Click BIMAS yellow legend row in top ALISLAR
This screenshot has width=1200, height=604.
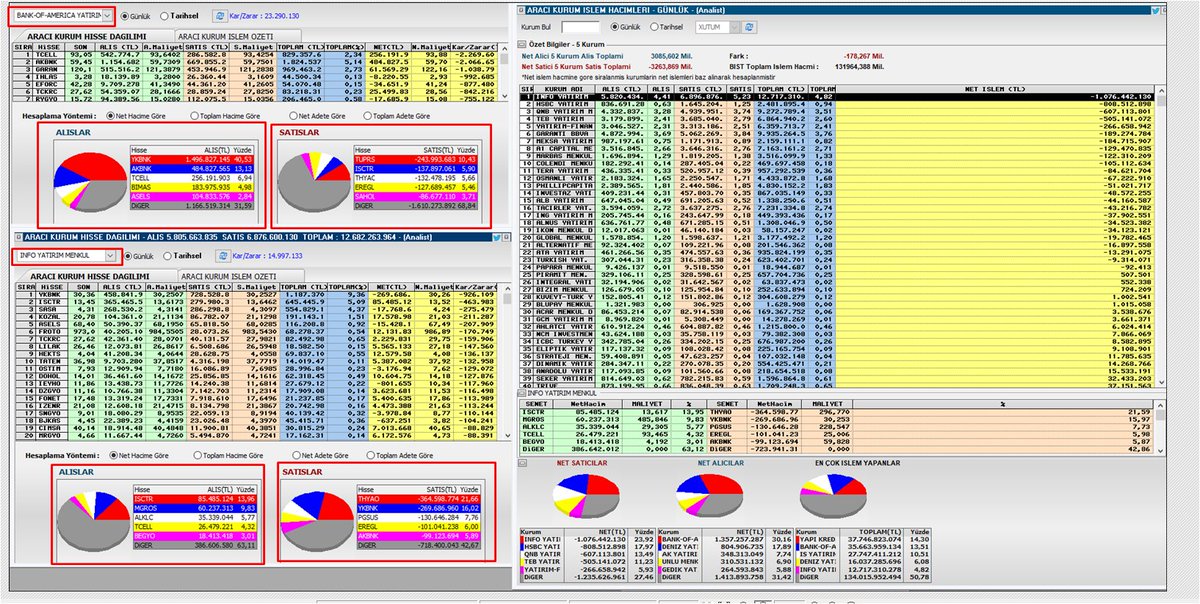pos(191,186)
